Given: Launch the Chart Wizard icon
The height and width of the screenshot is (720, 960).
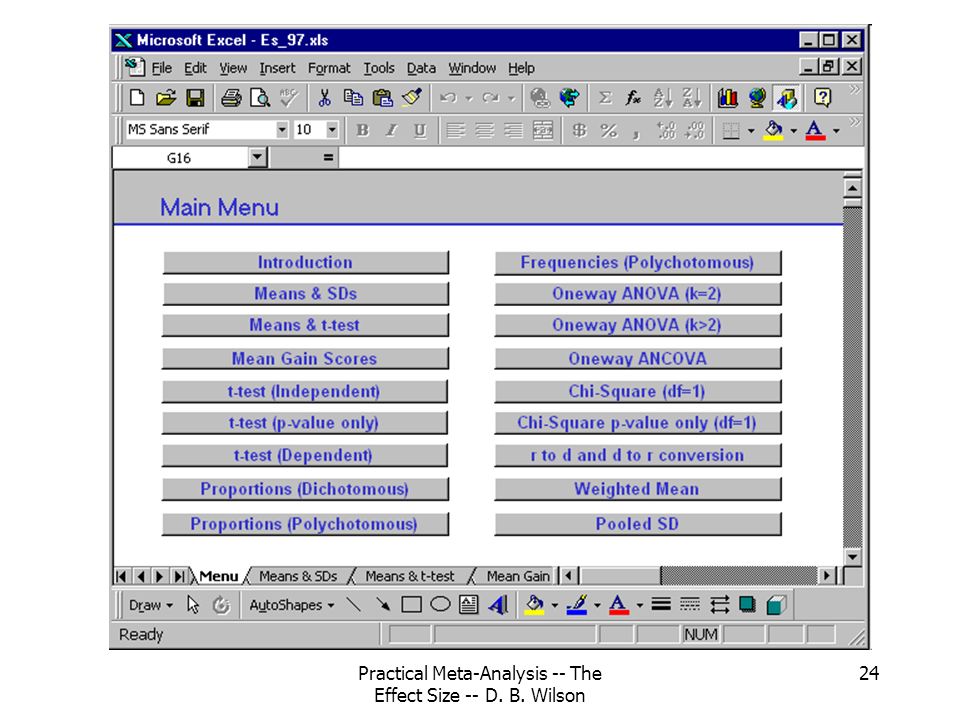Looking at the screenshot, I should [727, 98].
